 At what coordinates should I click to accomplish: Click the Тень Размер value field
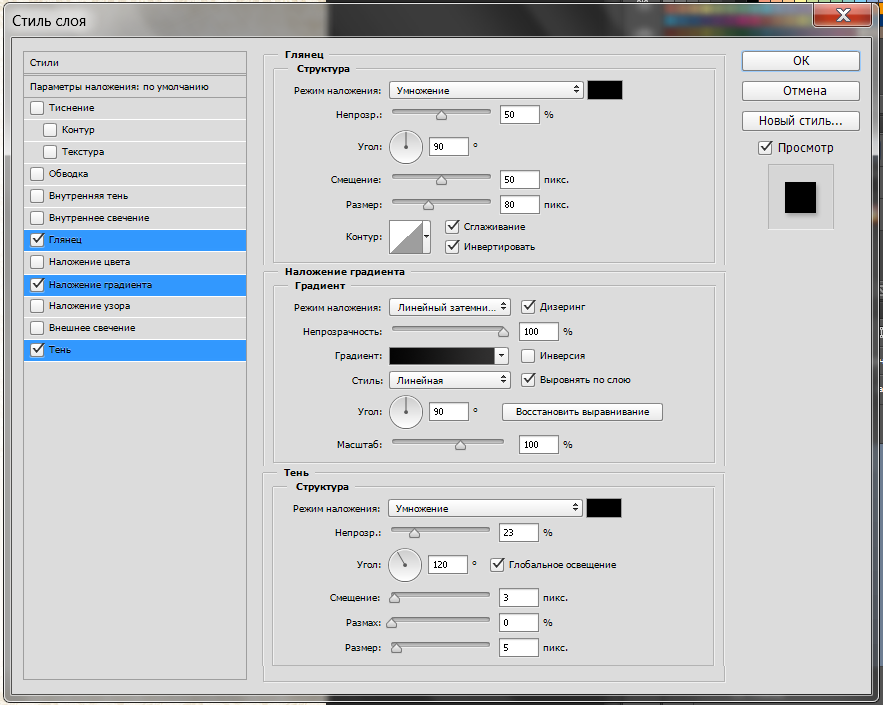518,648
